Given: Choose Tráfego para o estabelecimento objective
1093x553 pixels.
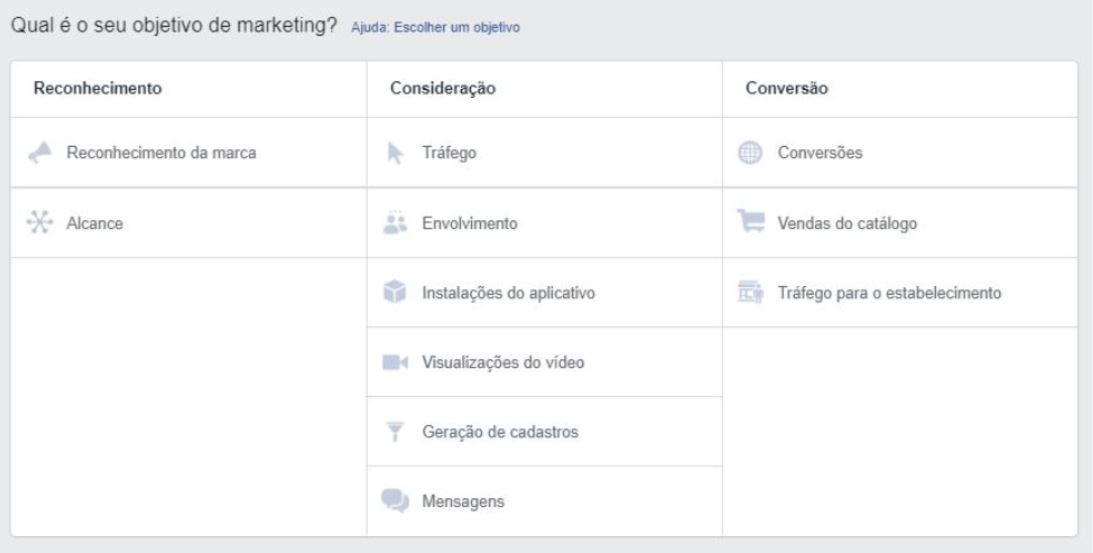Looking at the screenshot, I should (890, 293).
